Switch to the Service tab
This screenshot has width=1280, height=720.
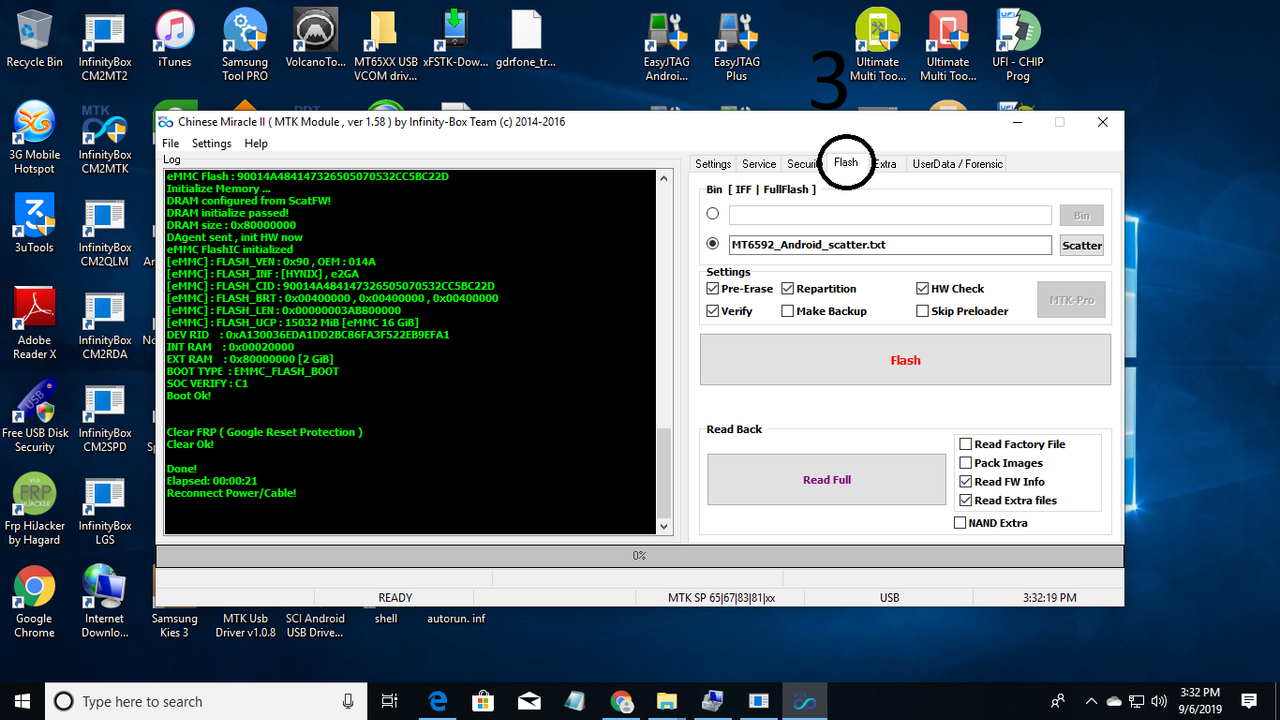[759, 164]
